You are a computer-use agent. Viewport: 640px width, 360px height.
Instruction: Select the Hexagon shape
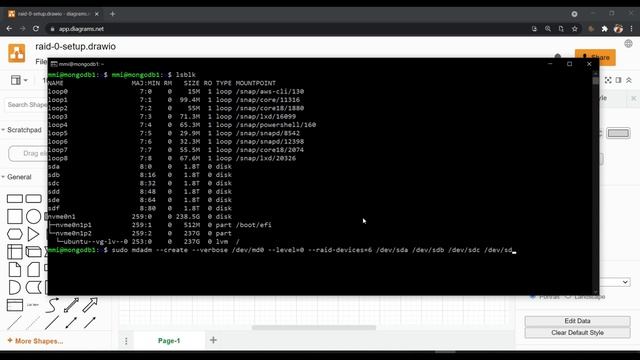click(x=15, y=234)
